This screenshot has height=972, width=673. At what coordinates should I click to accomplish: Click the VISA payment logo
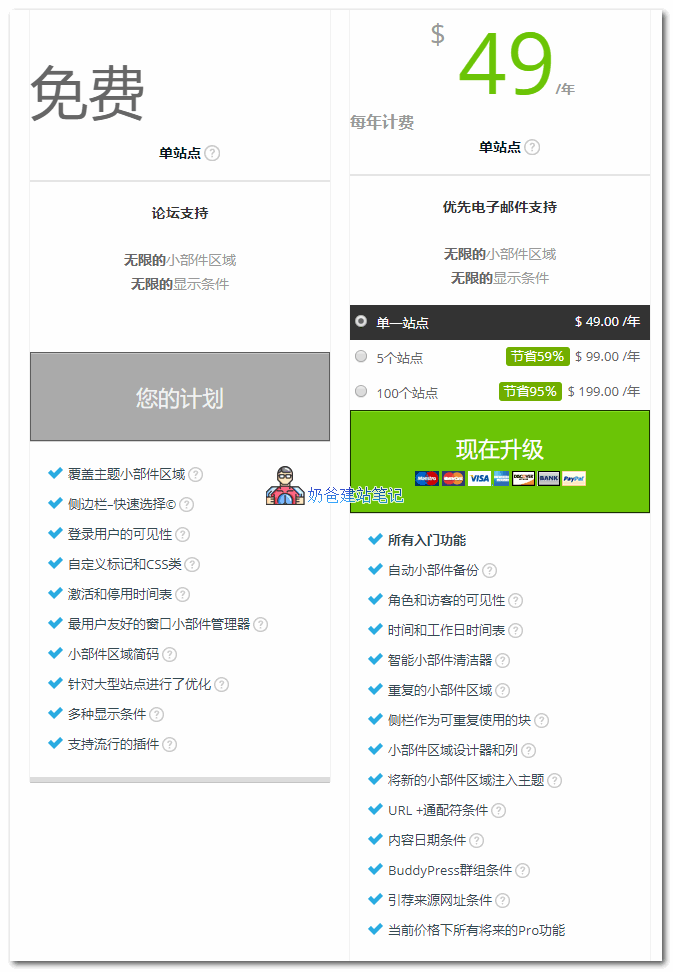[x=479, y=478]
